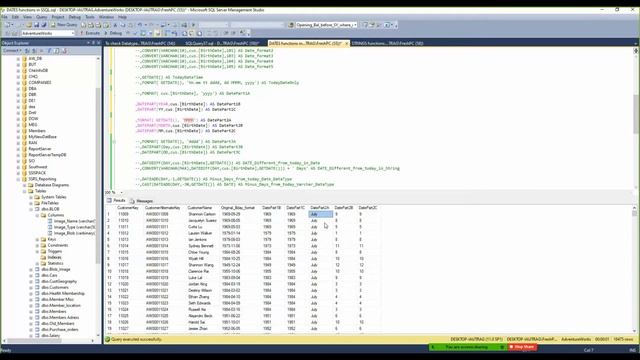Select result row number 10 header

109,271
